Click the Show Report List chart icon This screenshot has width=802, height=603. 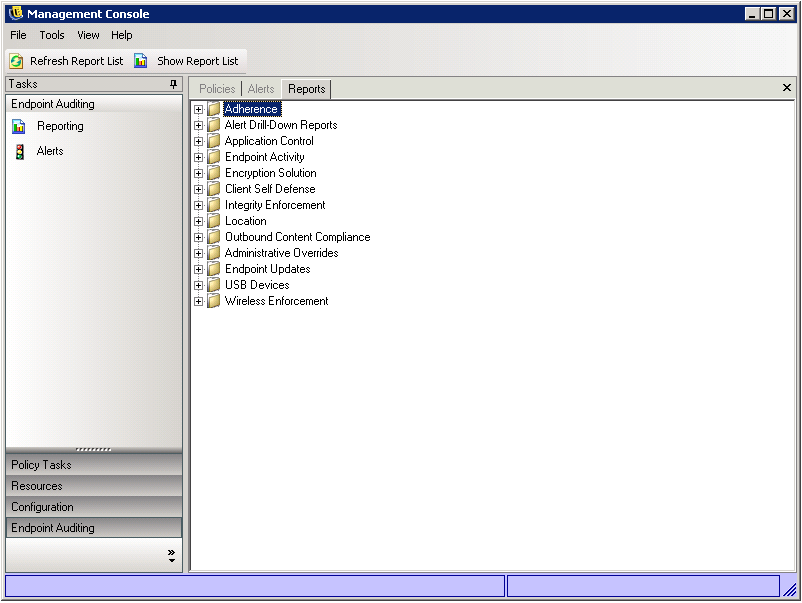pos(141,61)
